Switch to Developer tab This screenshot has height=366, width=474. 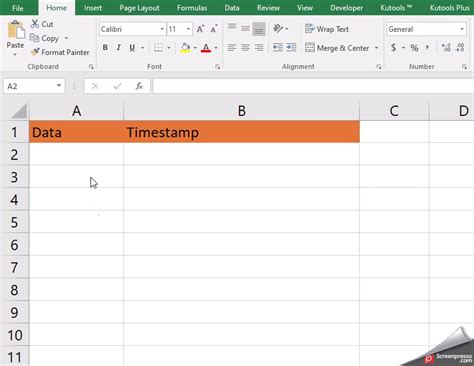[x=346, y=8]
